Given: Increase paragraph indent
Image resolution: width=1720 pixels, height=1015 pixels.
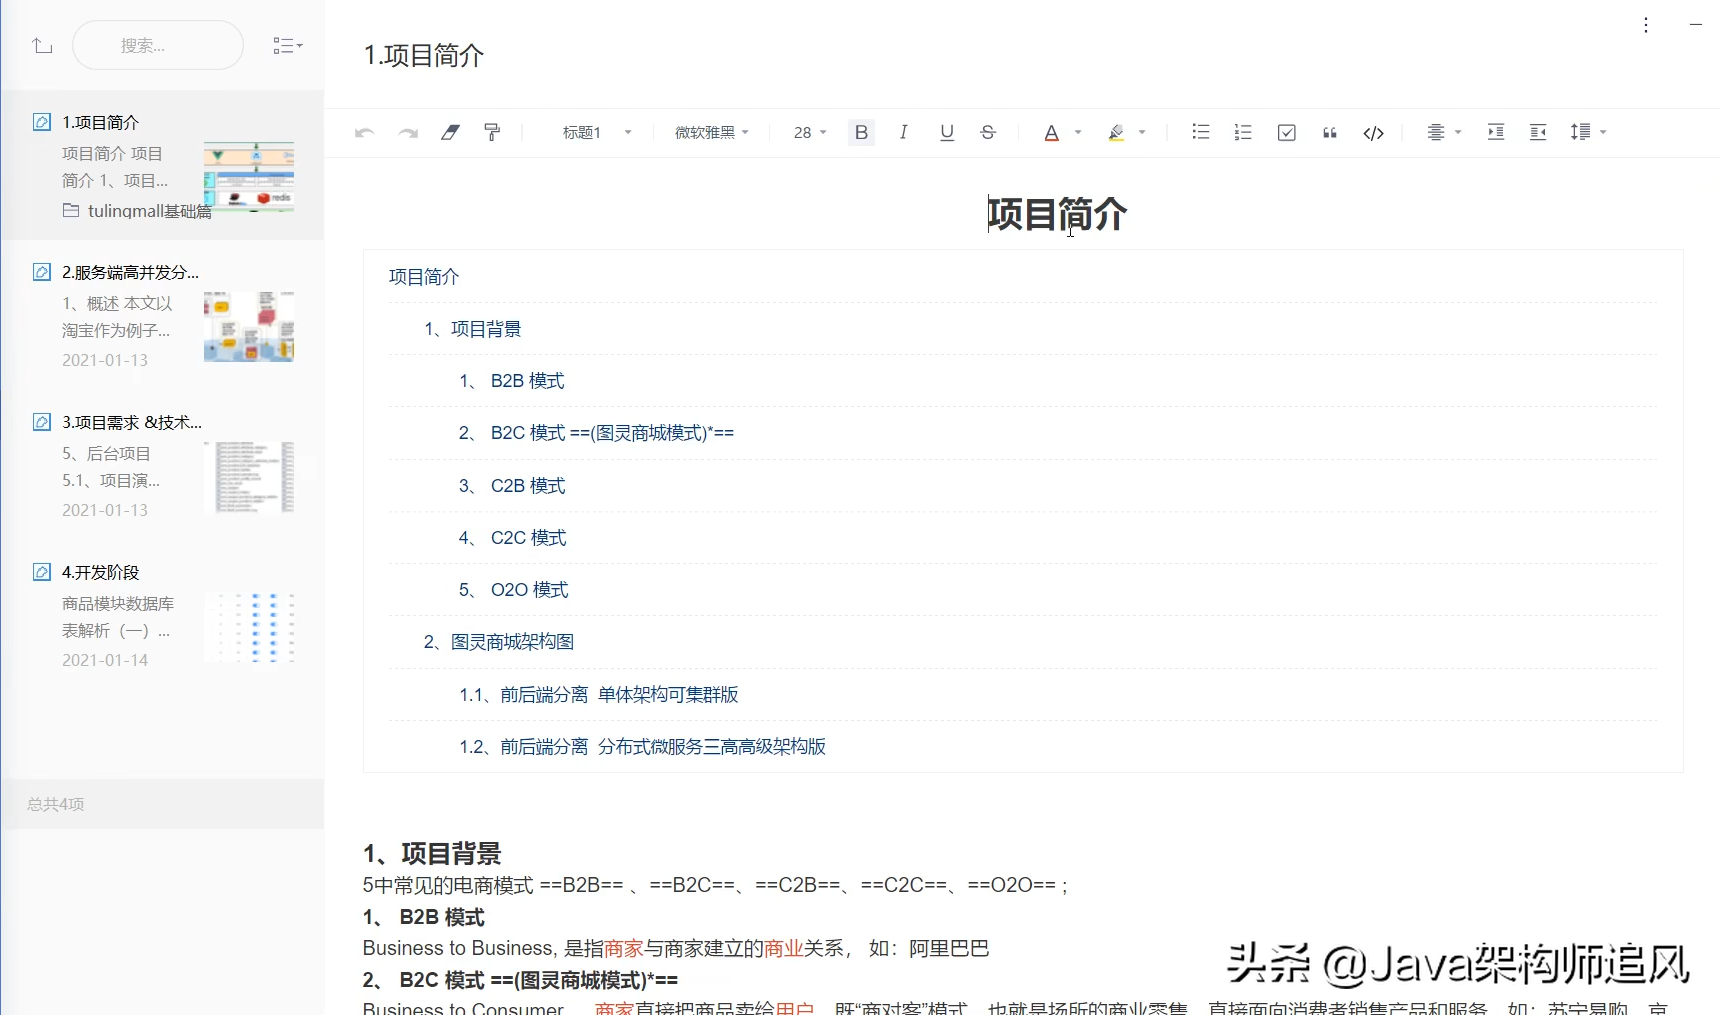Looking at the screenshot, I should pyautogui.click(x=1496, y=132).
